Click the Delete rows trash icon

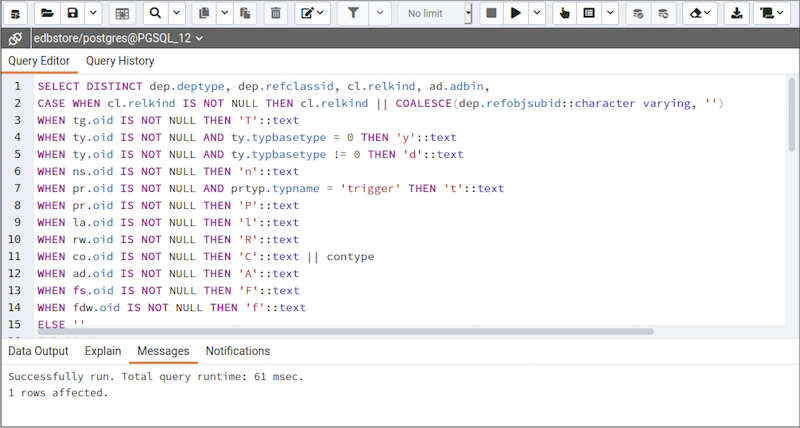point(276,14)
